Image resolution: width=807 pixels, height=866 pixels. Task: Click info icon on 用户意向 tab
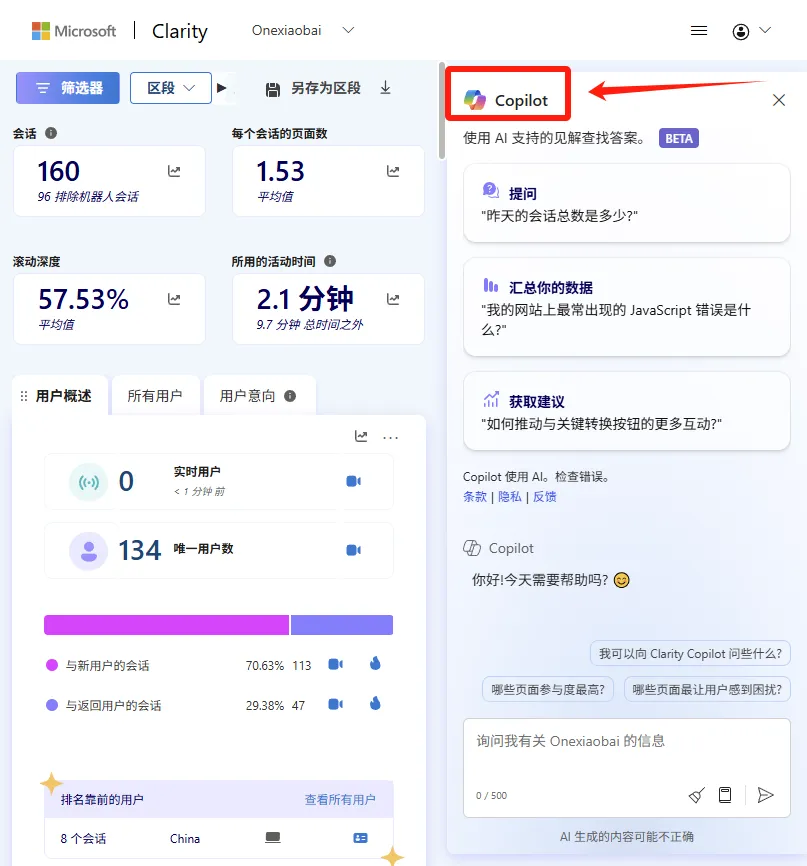289,395
